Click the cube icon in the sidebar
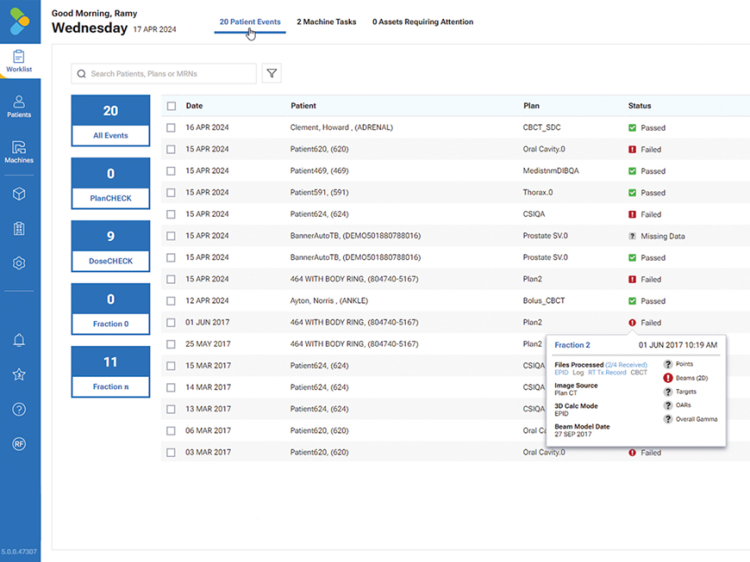This screenshot has width=750, height=562. pyautogui.click(x=19, y=194)
